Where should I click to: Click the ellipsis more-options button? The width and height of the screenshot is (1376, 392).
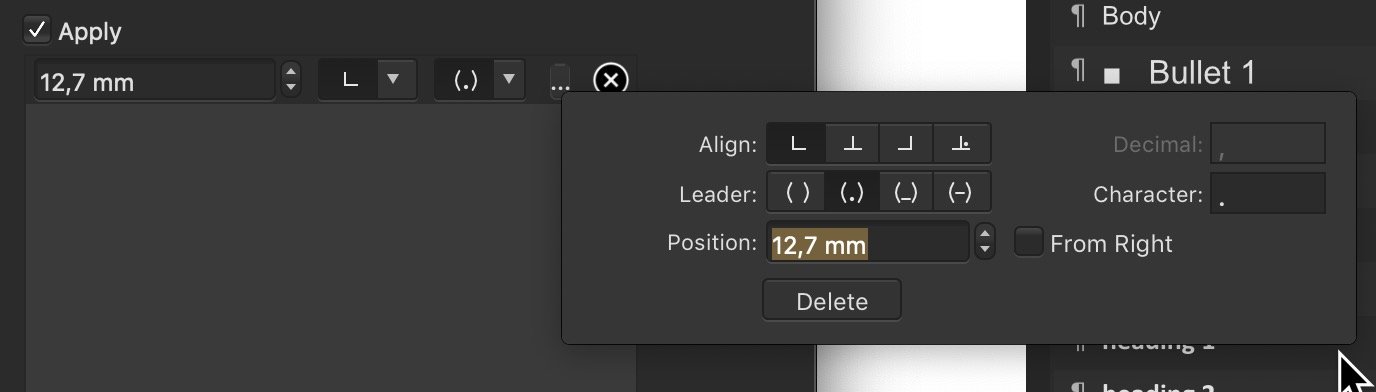[560, 80]
